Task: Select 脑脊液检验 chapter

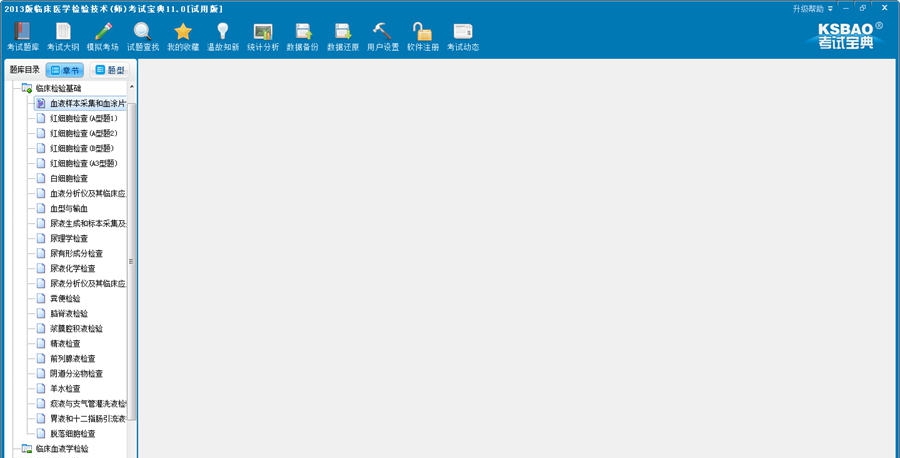Action: (x=63, y=313)
